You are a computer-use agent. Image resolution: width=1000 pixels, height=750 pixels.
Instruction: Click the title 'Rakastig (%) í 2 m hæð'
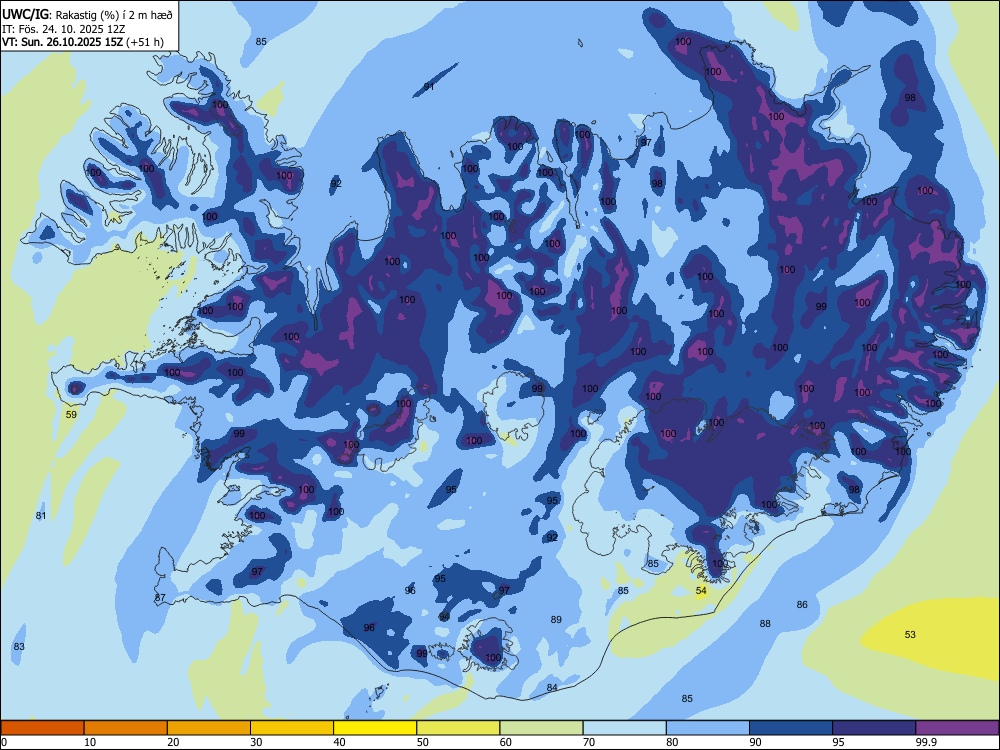(x=114, y=15)
